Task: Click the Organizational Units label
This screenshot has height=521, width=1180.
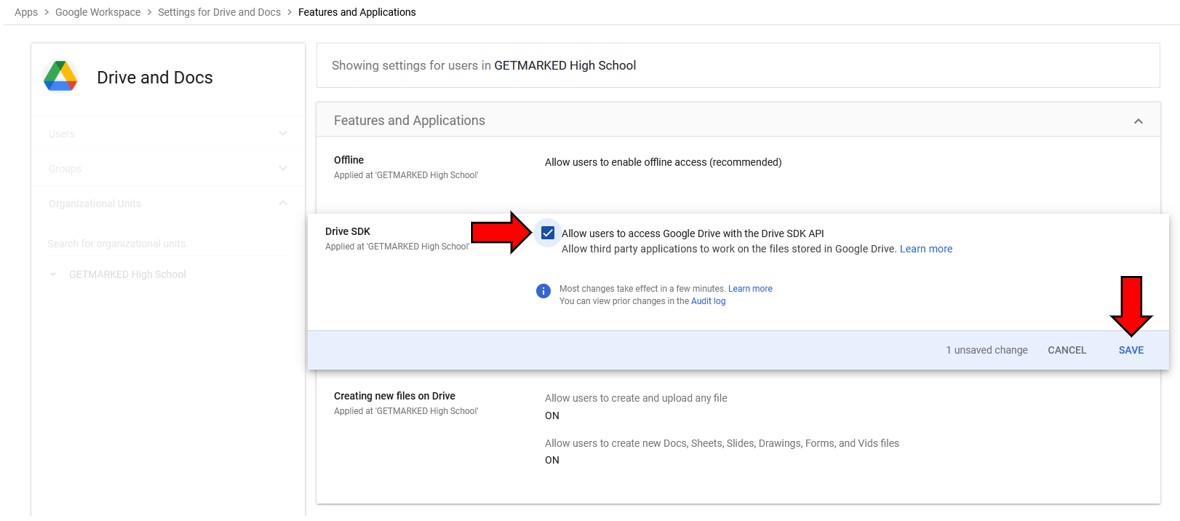Action: point(95,203)
